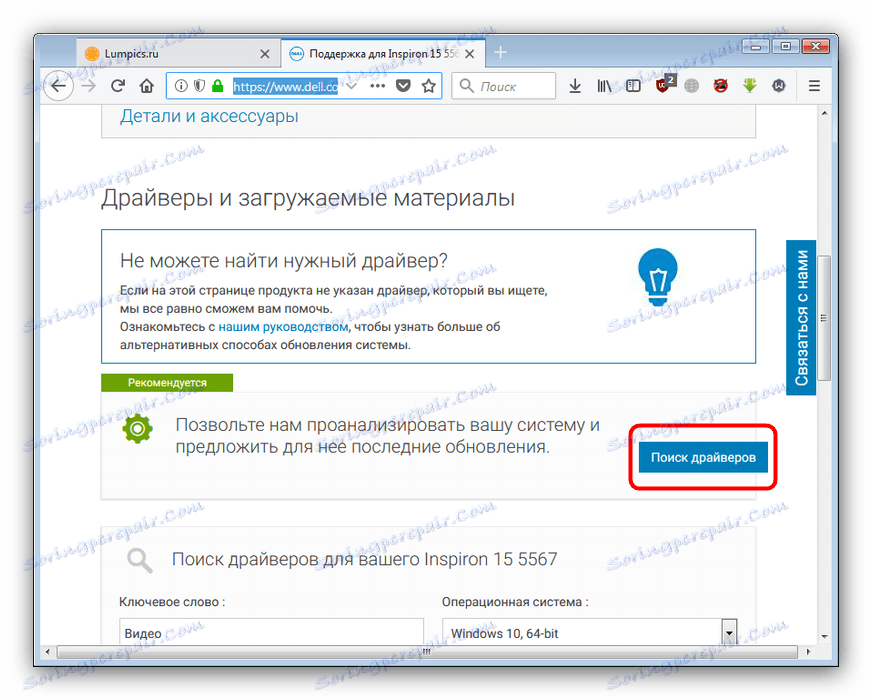Click the scroll left arrow
The height and width of the screenshot is (700, 872).
[x=47, y=652]
